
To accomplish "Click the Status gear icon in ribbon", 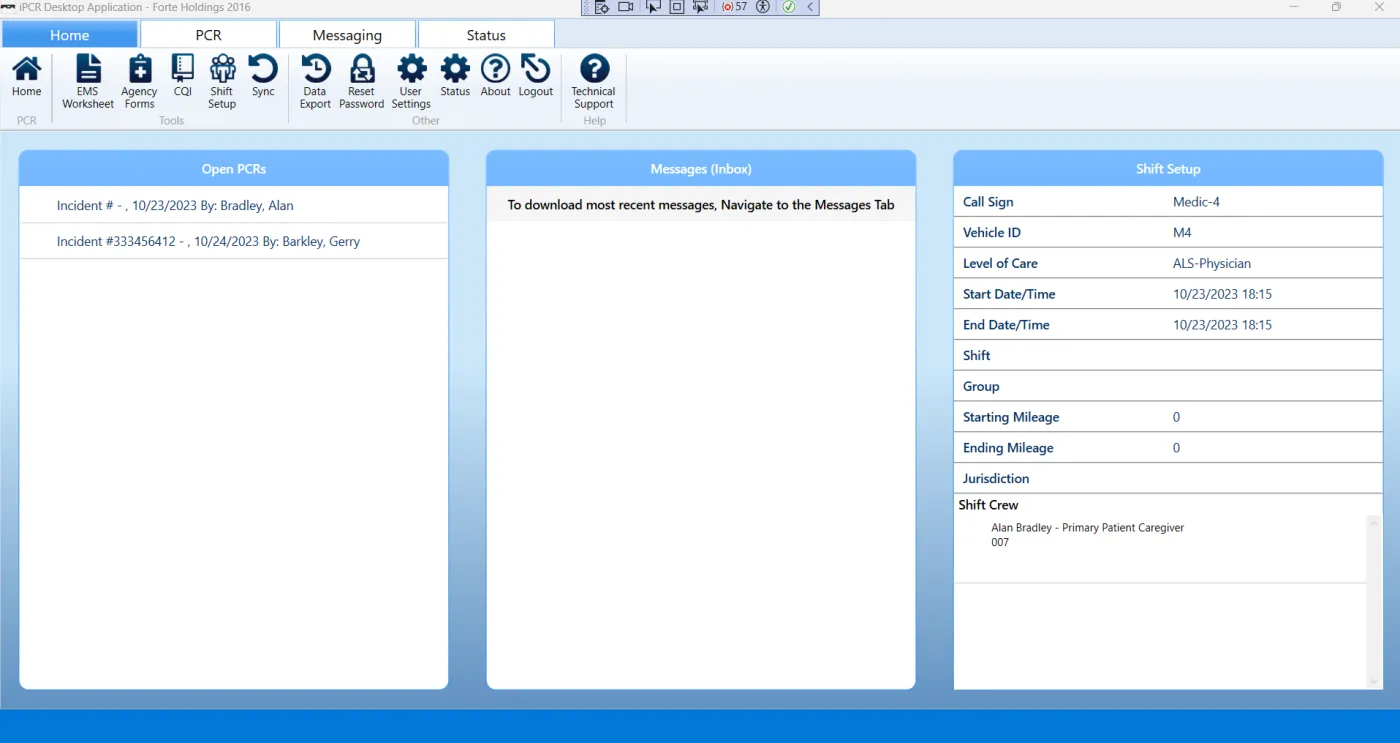I will tap(455, 77).
